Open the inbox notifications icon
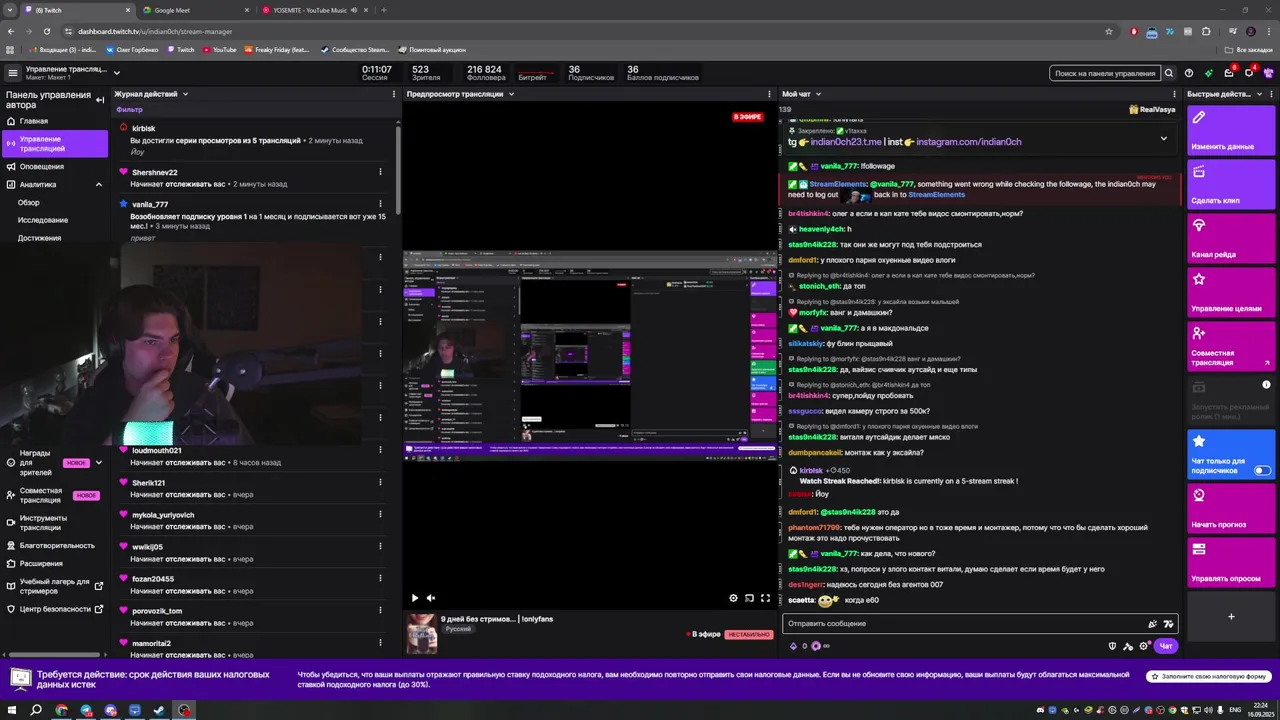Screen dimensions: 1280x720 (x=1229, y=73)
